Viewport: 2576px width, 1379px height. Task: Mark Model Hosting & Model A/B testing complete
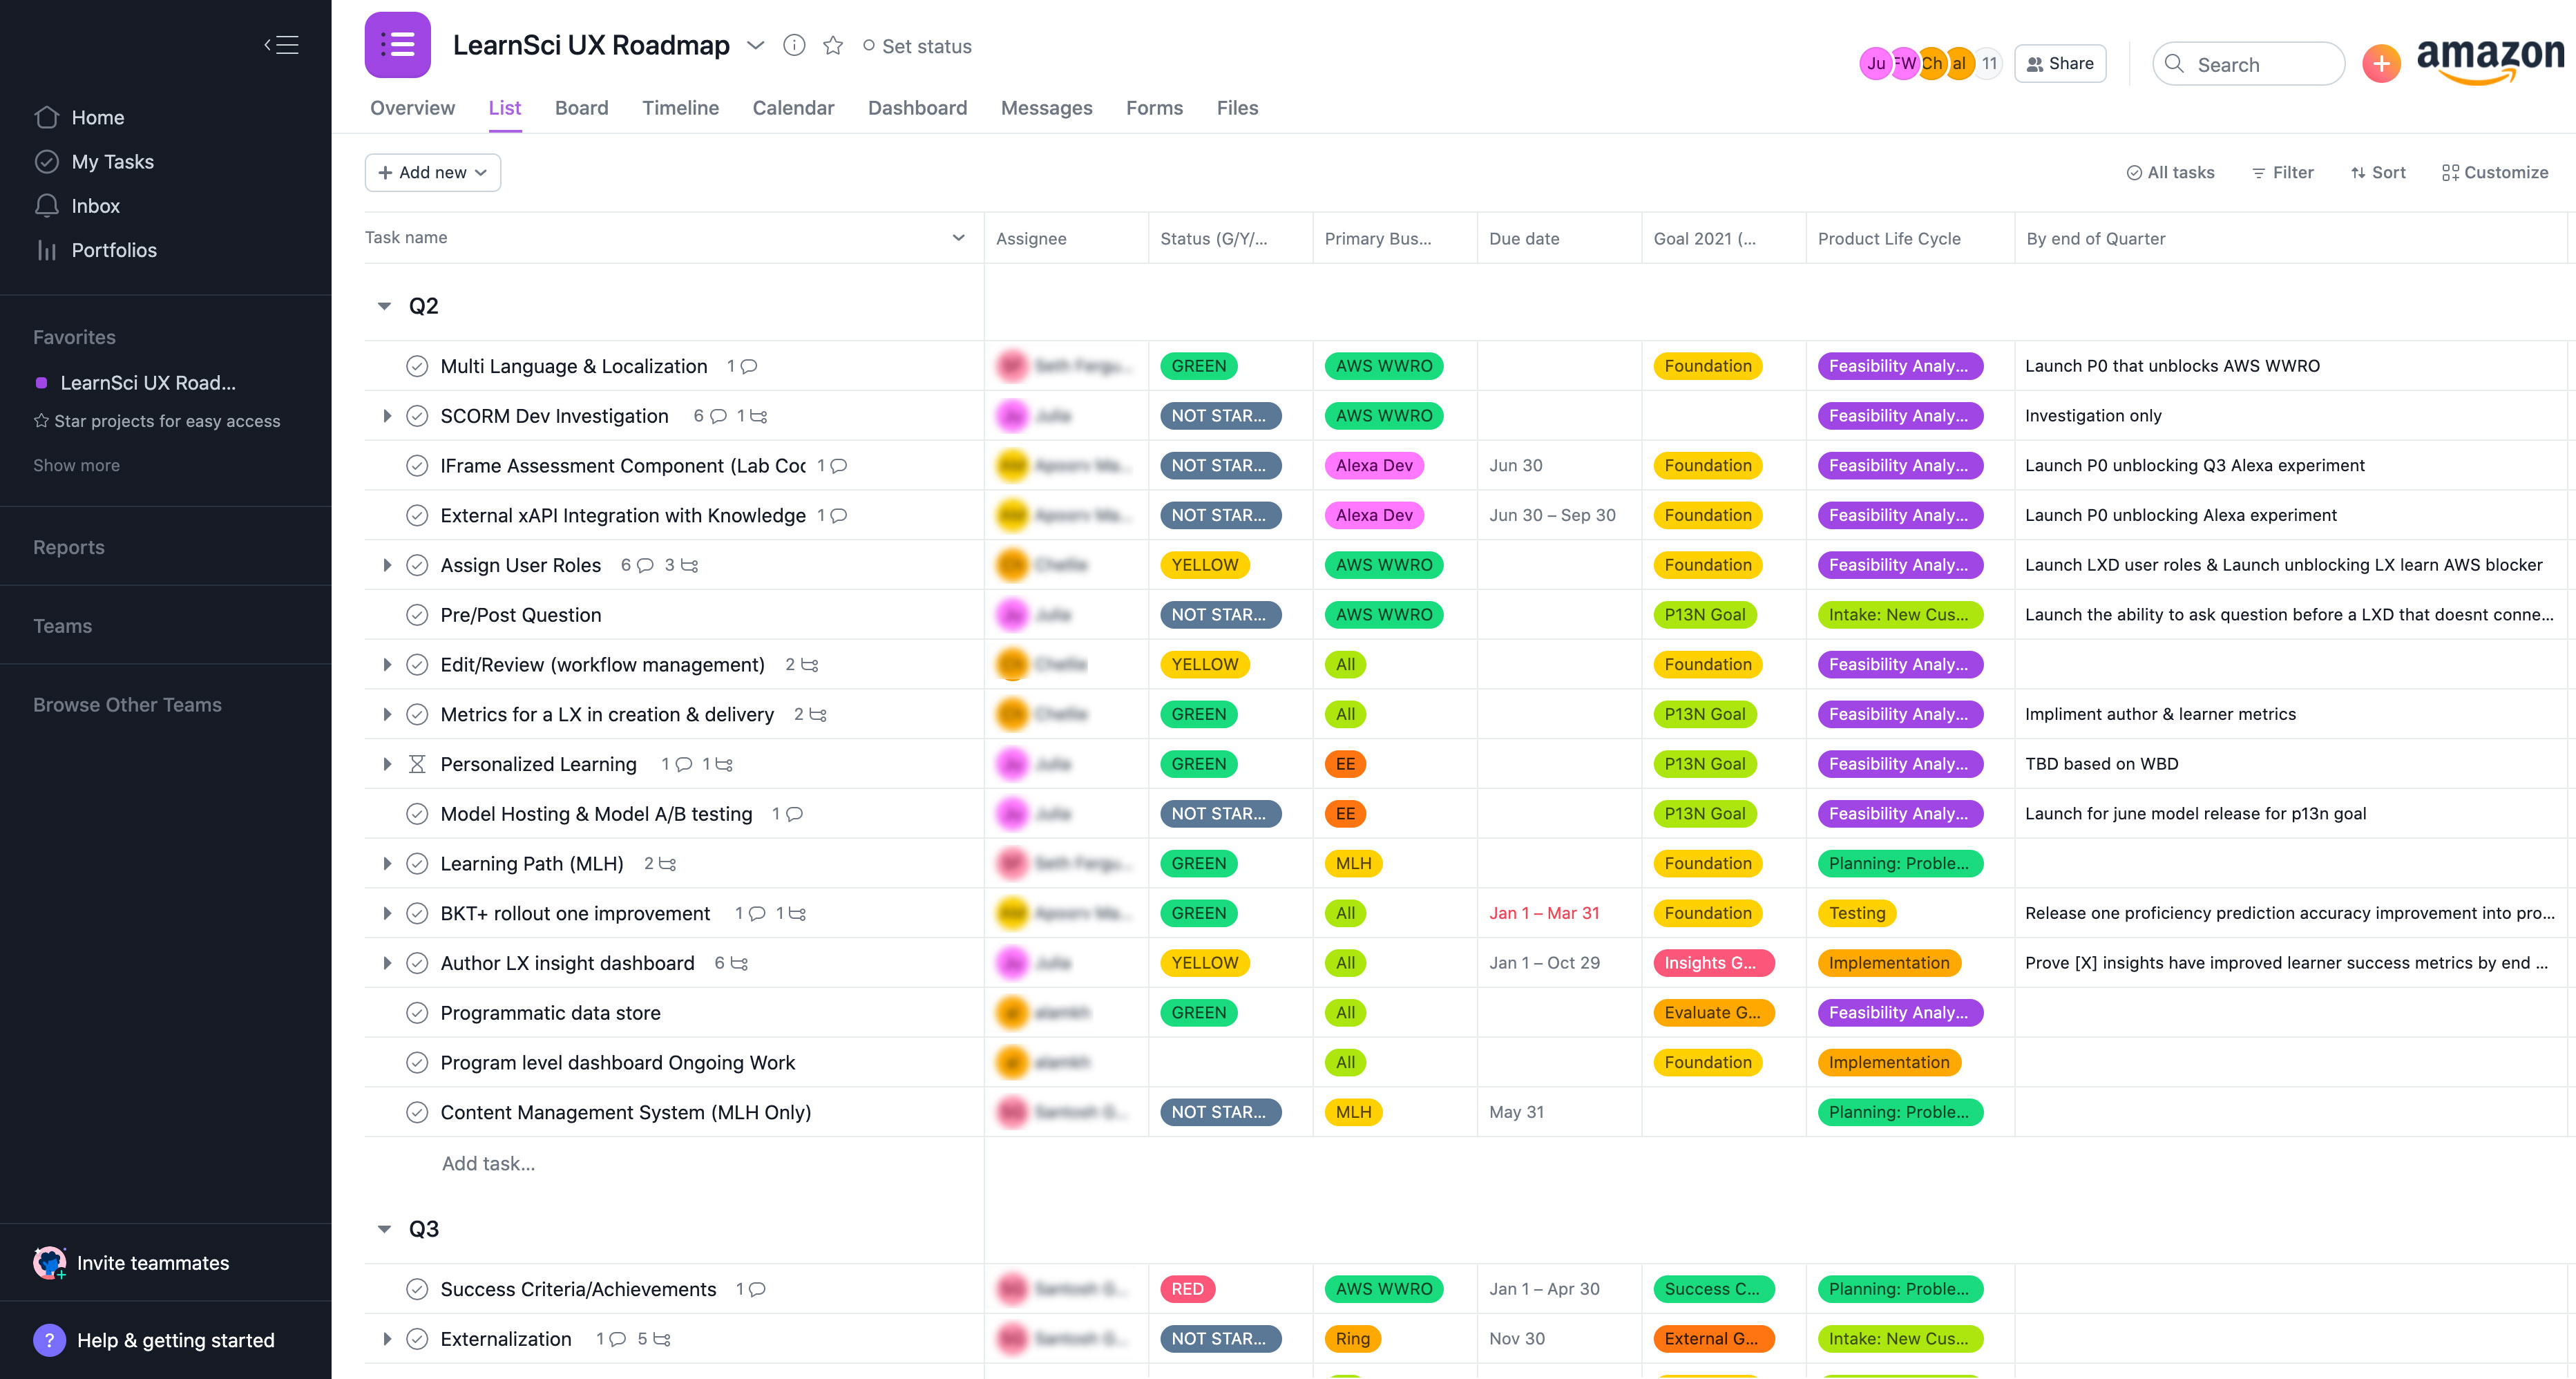(x=417, y=814)
